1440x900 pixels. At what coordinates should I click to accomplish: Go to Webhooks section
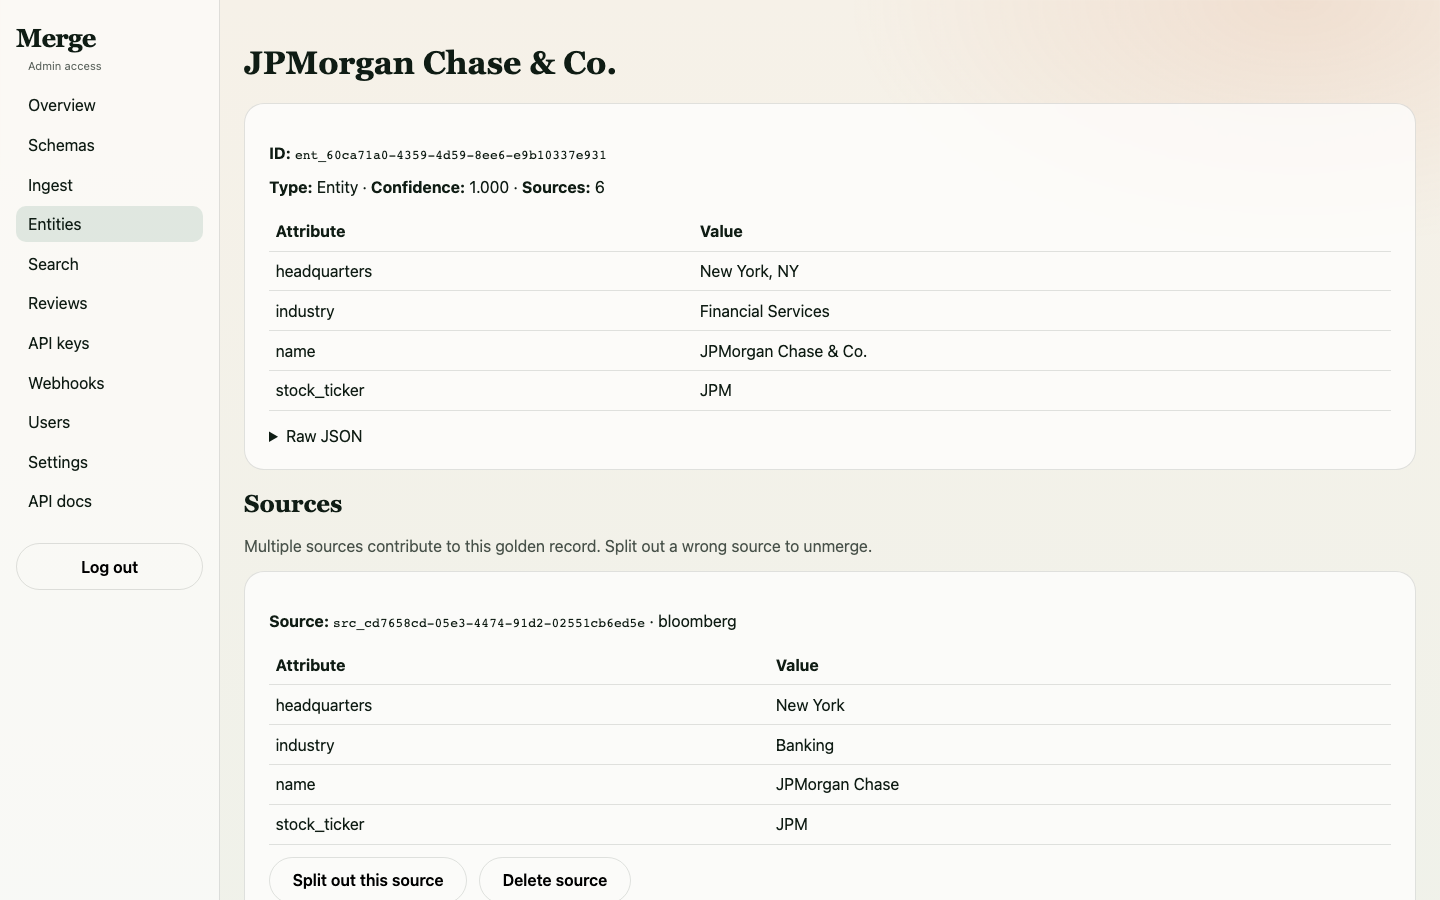[109, 383]
